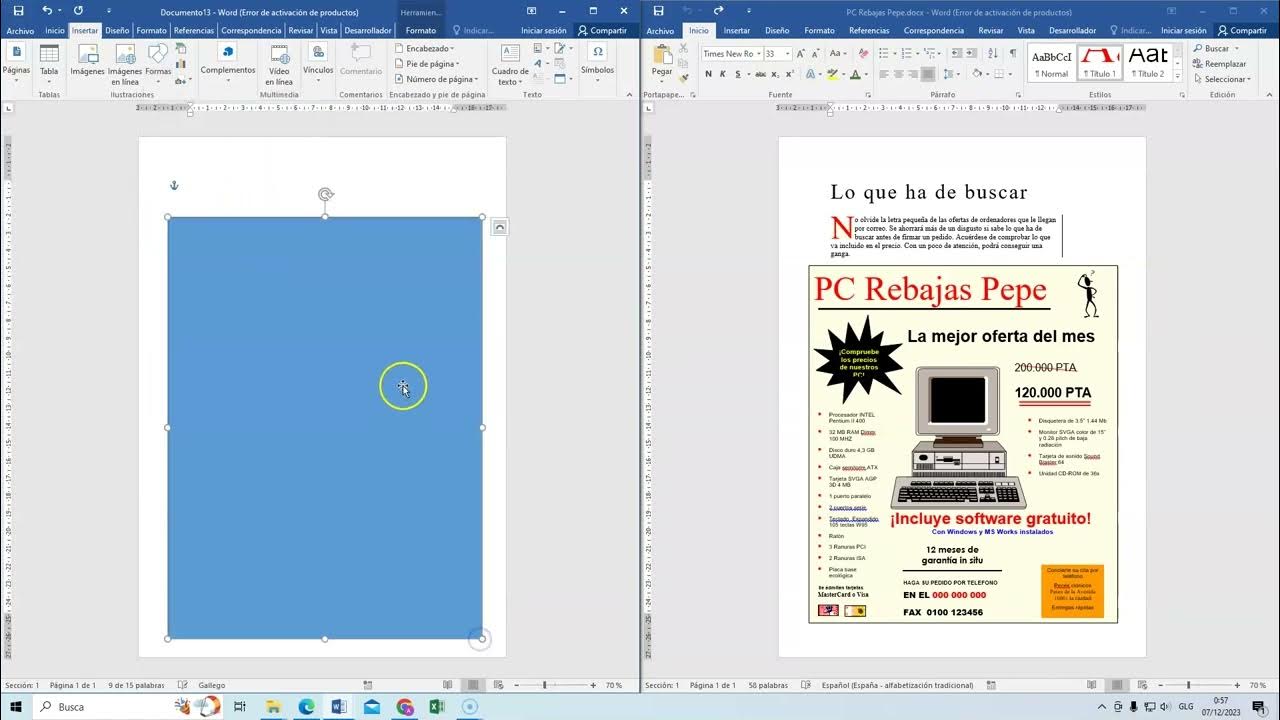This screenshot has width=1280, height=720.
Task: Open Vídeo en línea button
Action: tap(279, 65)
